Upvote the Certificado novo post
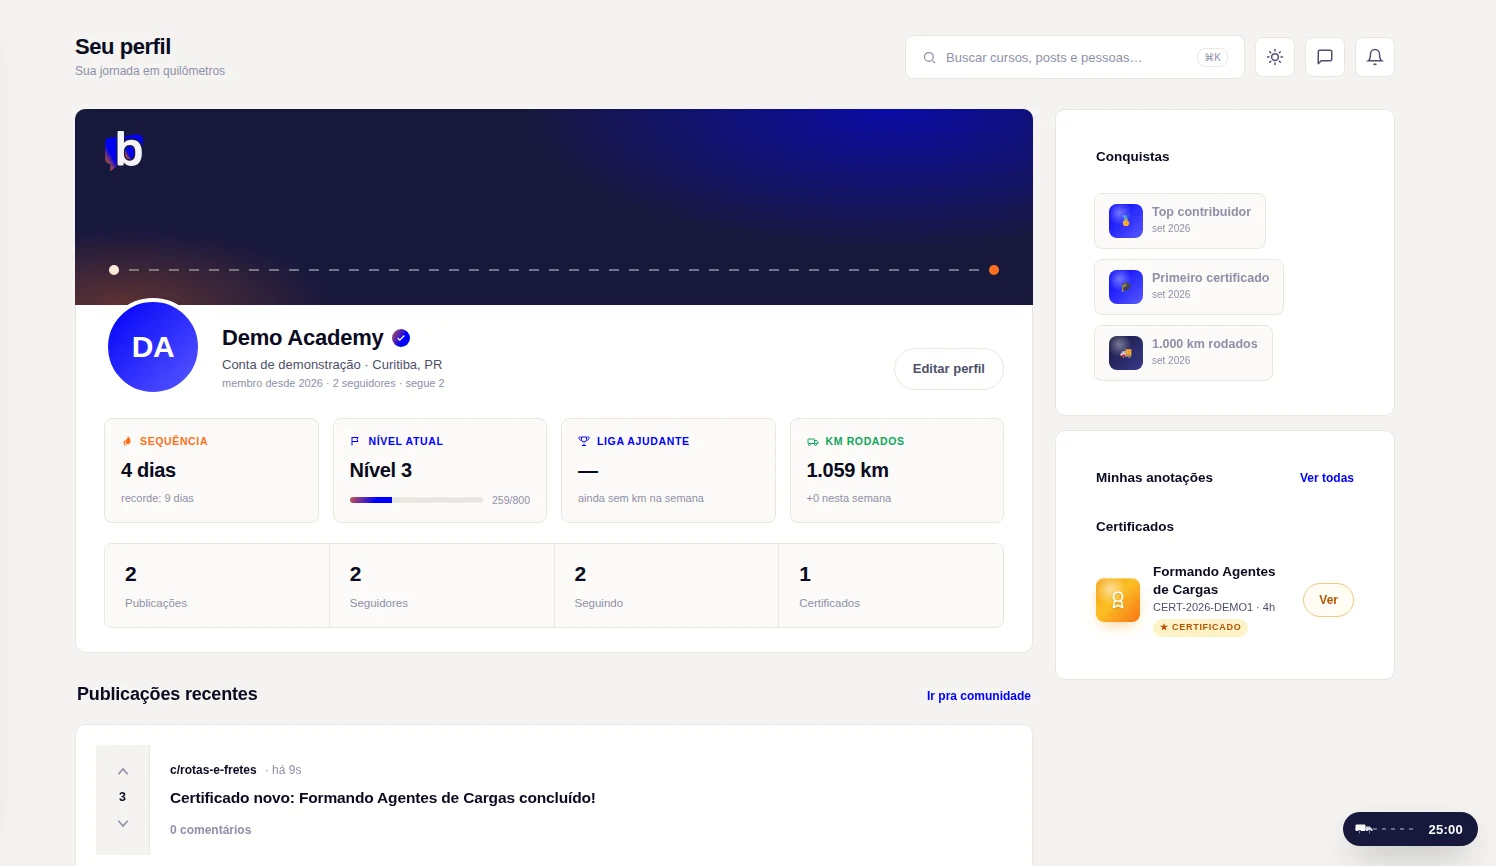This screenshot has height=866, width=1496. pos(123,771)
